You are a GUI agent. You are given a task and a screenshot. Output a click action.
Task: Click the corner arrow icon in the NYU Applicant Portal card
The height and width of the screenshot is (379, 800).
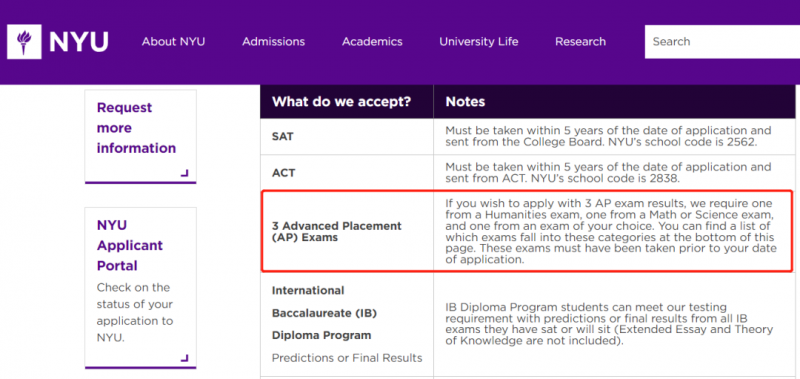(x=184, y=358)
